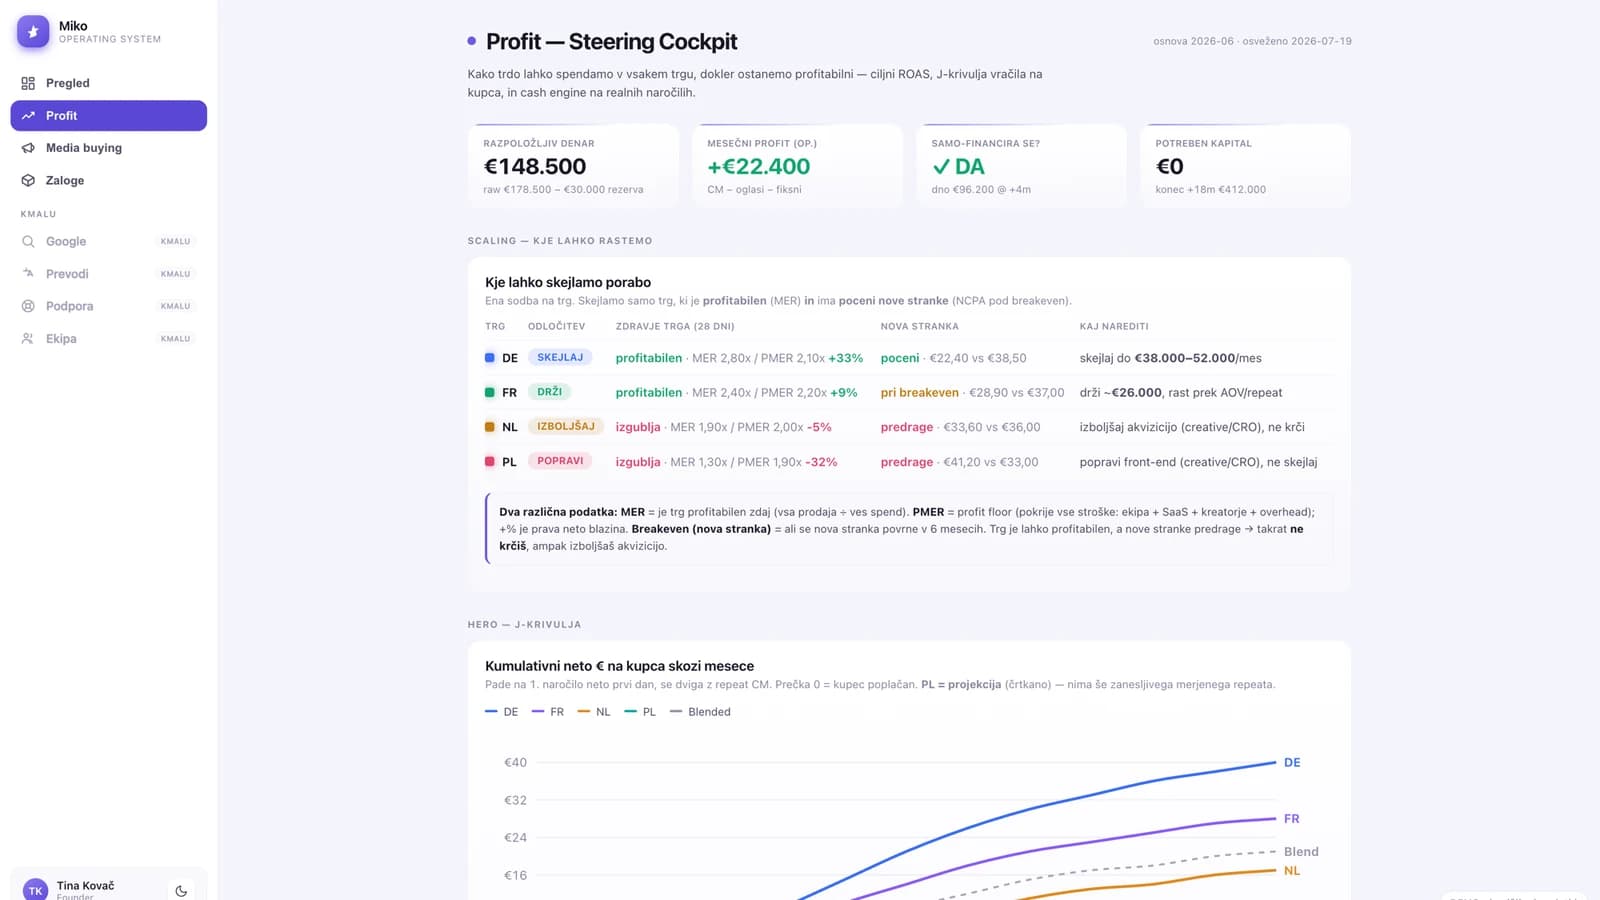Click the €0 required capital value
Viewport: 1600px width, 900px height.
pyautogui.click(x=1169, y=167)
